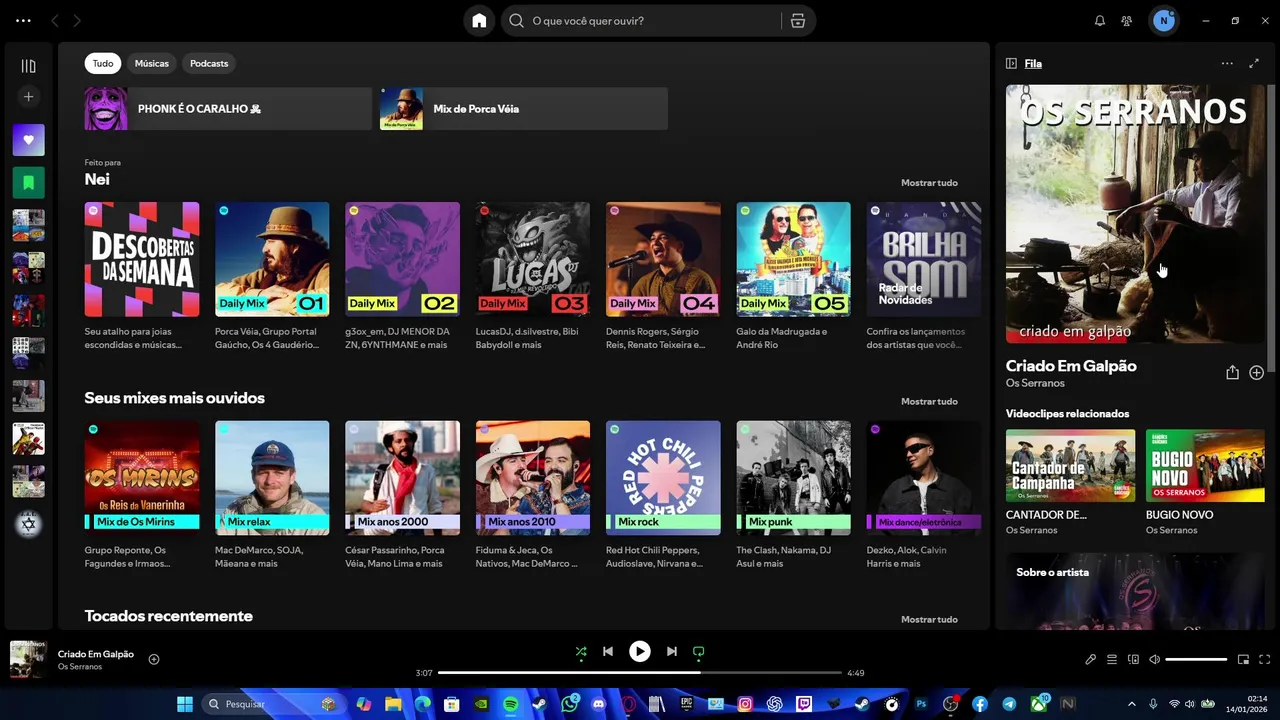Open Radar de Novidades card
The width and height of the screenshot is (1280, 720).
(x=924, y=276)
